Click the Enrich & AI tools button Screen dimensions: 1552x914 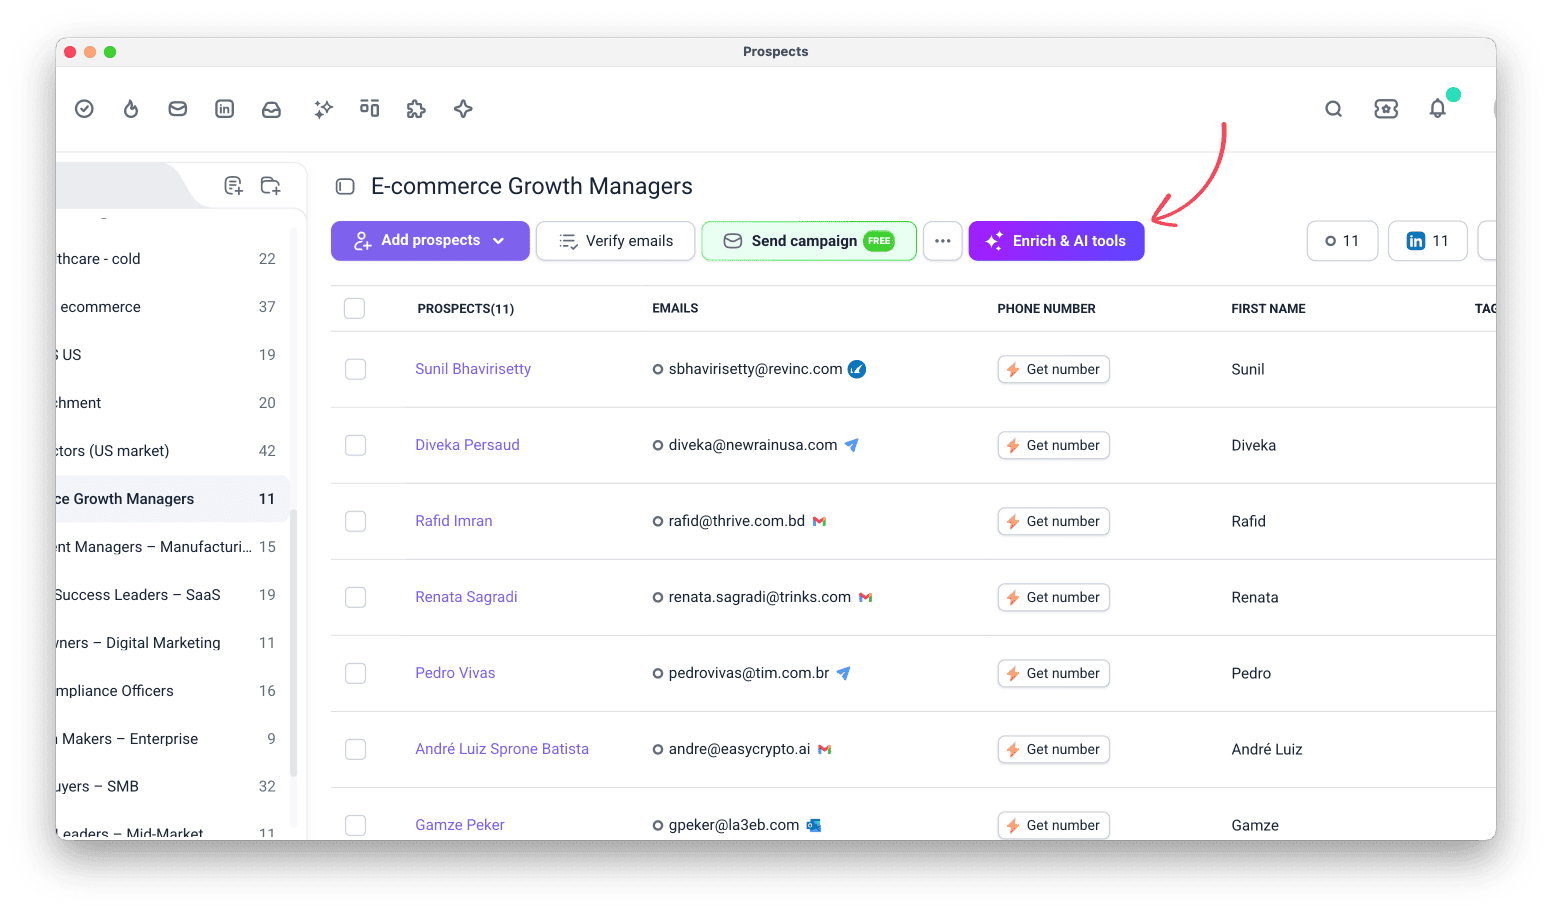pos(1056,241)
